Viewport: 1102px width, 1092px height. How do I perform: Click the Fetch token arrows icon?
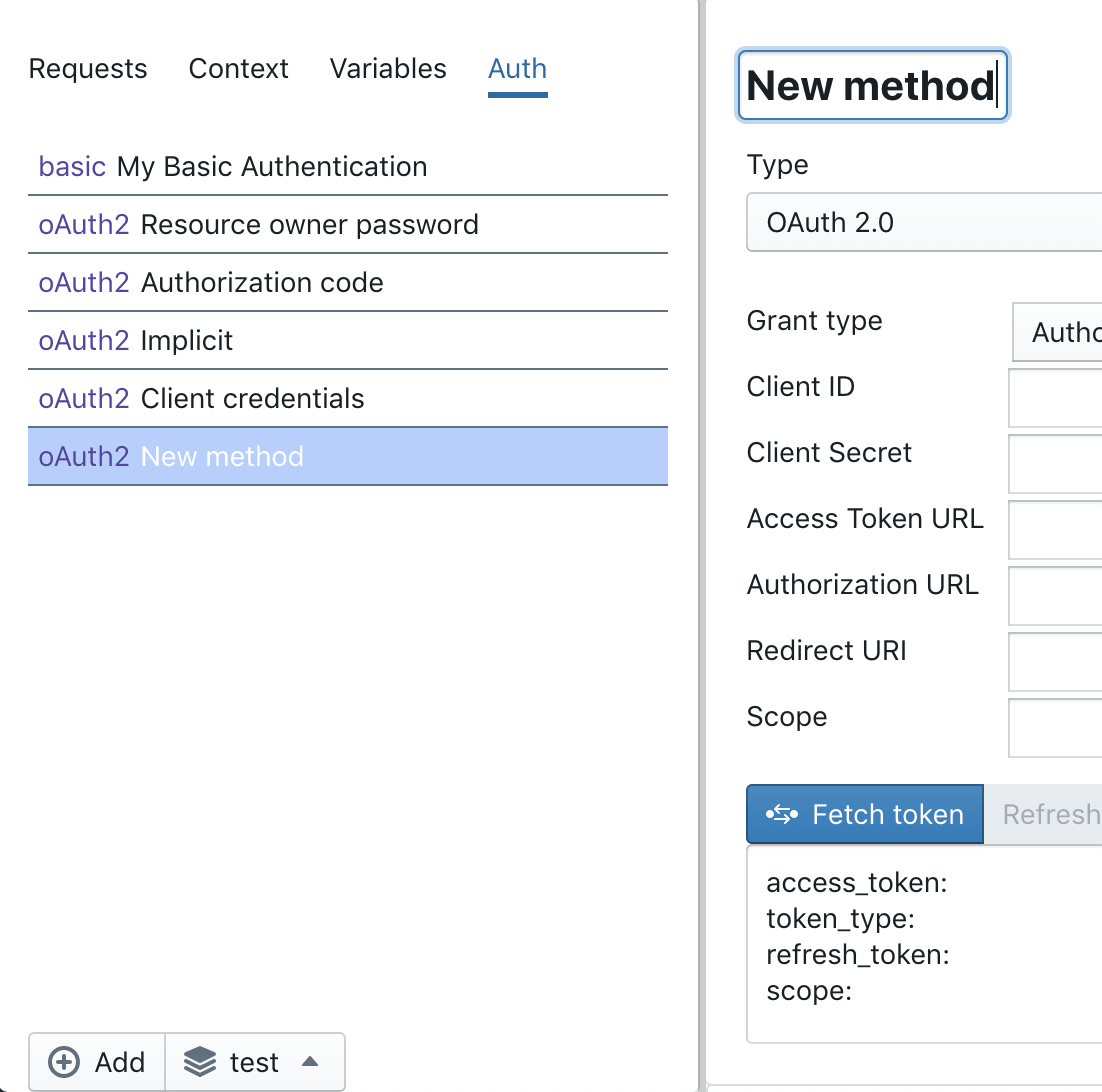pyautogui.click(x=782, y=815)
